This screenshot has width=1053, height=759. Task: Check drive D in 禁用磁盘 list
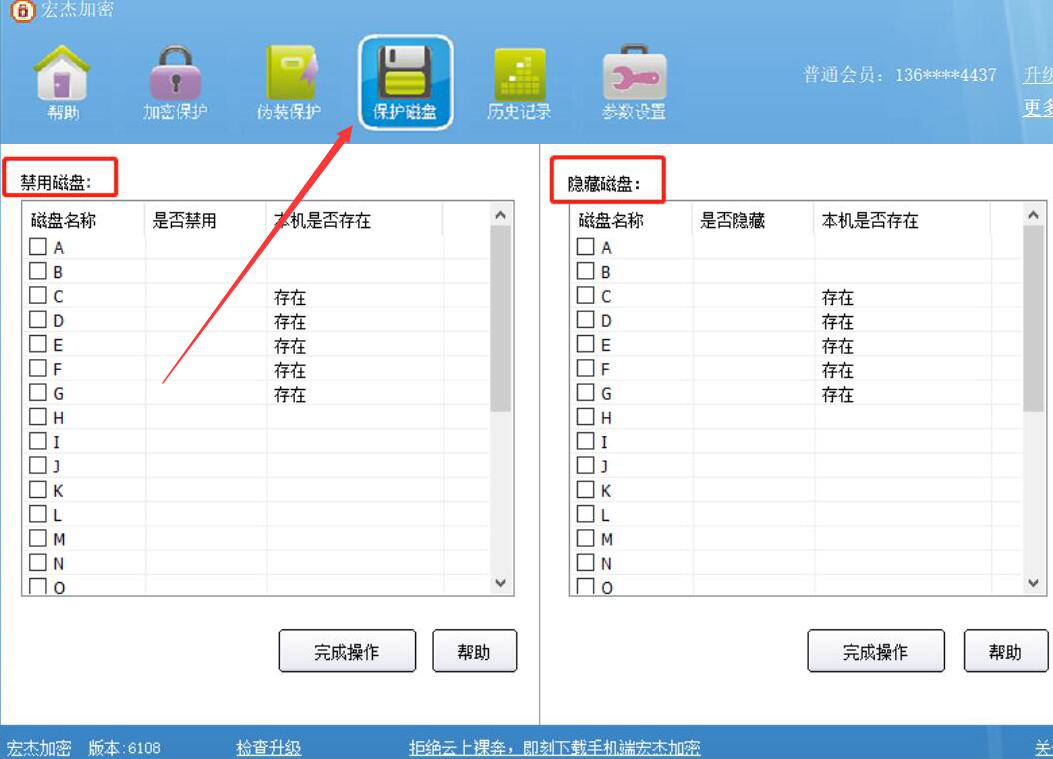[x=38, y=320]
